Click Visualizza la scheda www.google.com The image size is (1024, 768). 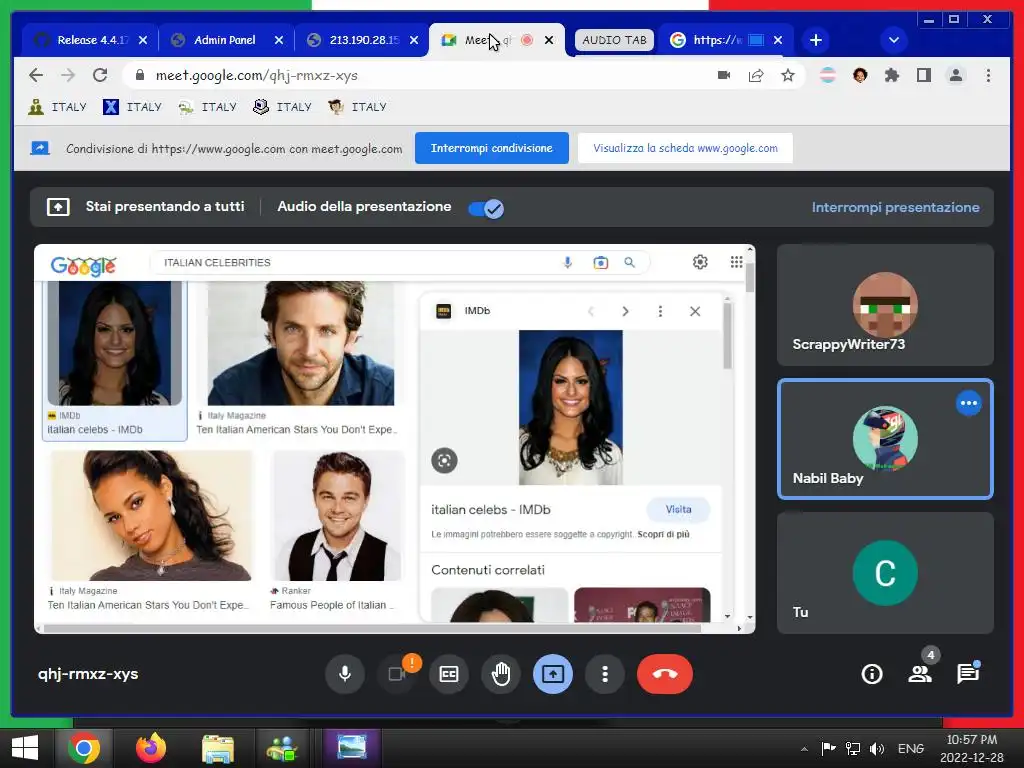click(685, 148)
